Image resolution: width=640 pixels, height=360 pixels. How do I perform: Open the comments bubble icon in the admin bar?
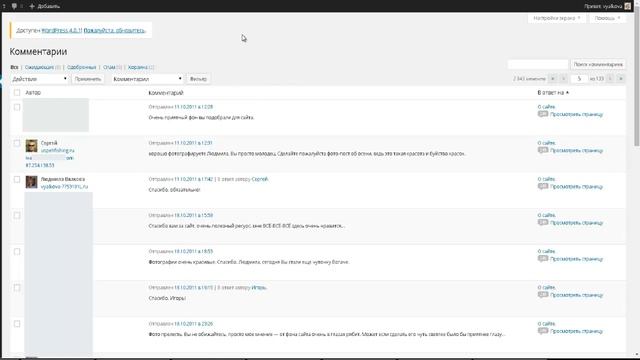point(14,6)
